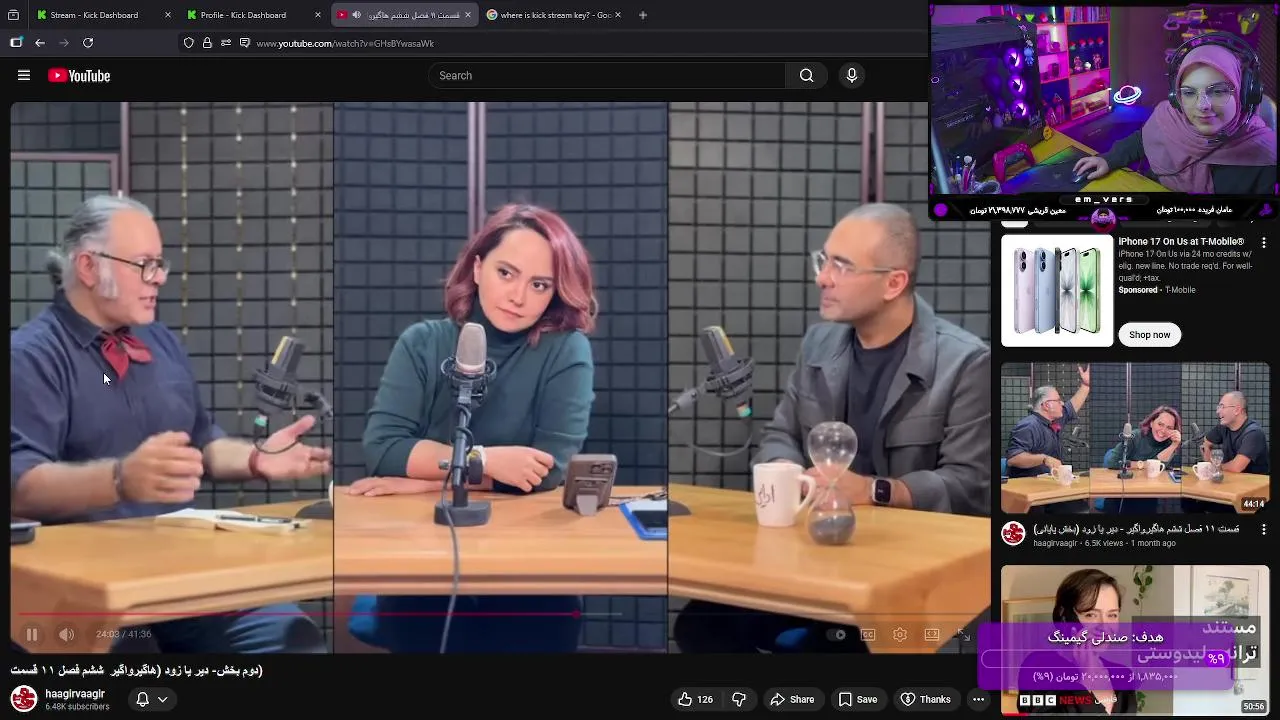This screenshot has width=1280, height=720.
Task: Mute the video player volume
Action: (66, 634)
